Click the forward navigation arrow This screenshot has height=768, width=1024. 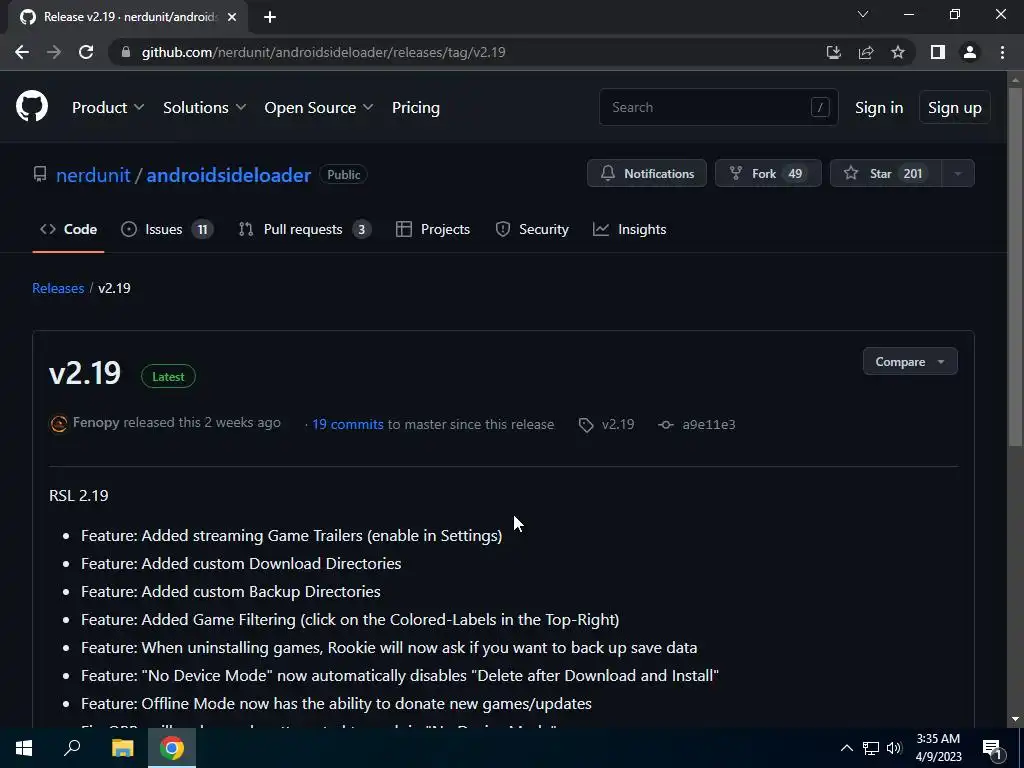click(54, 52)
